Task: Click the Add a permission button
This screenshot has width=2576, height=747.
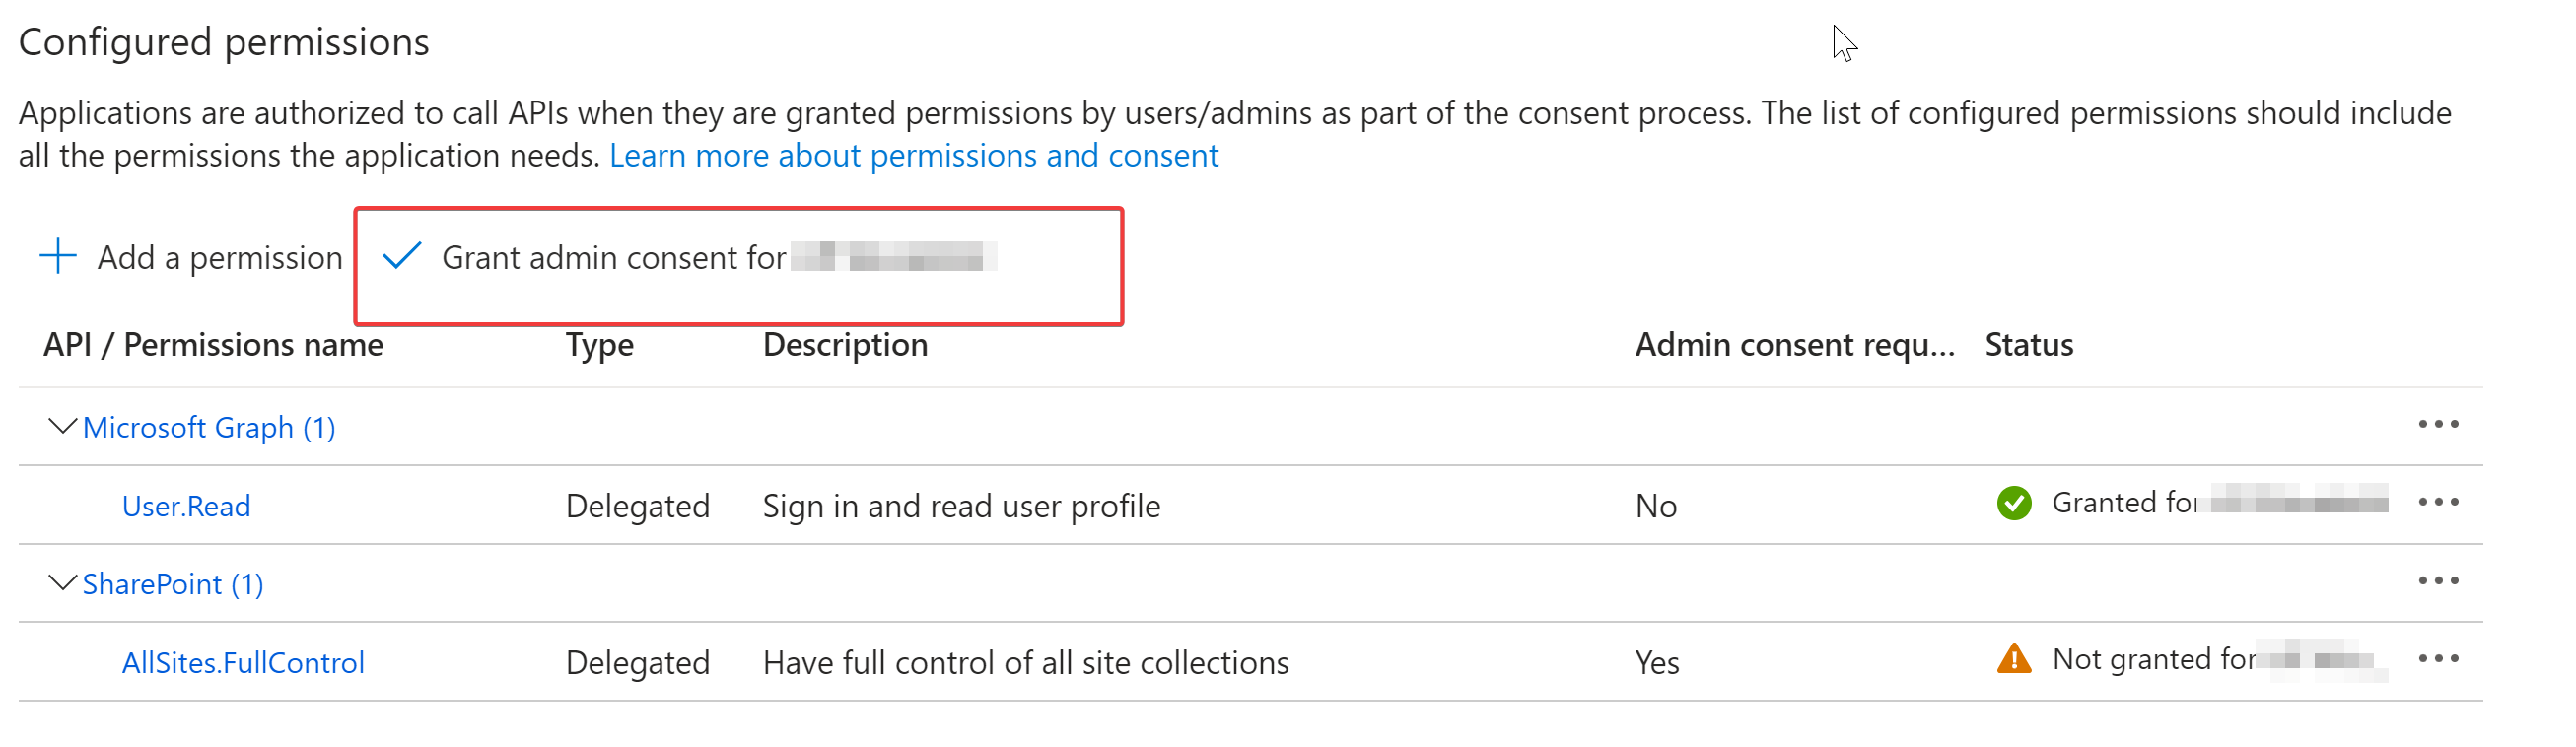Action: click(x=219, y=258)
